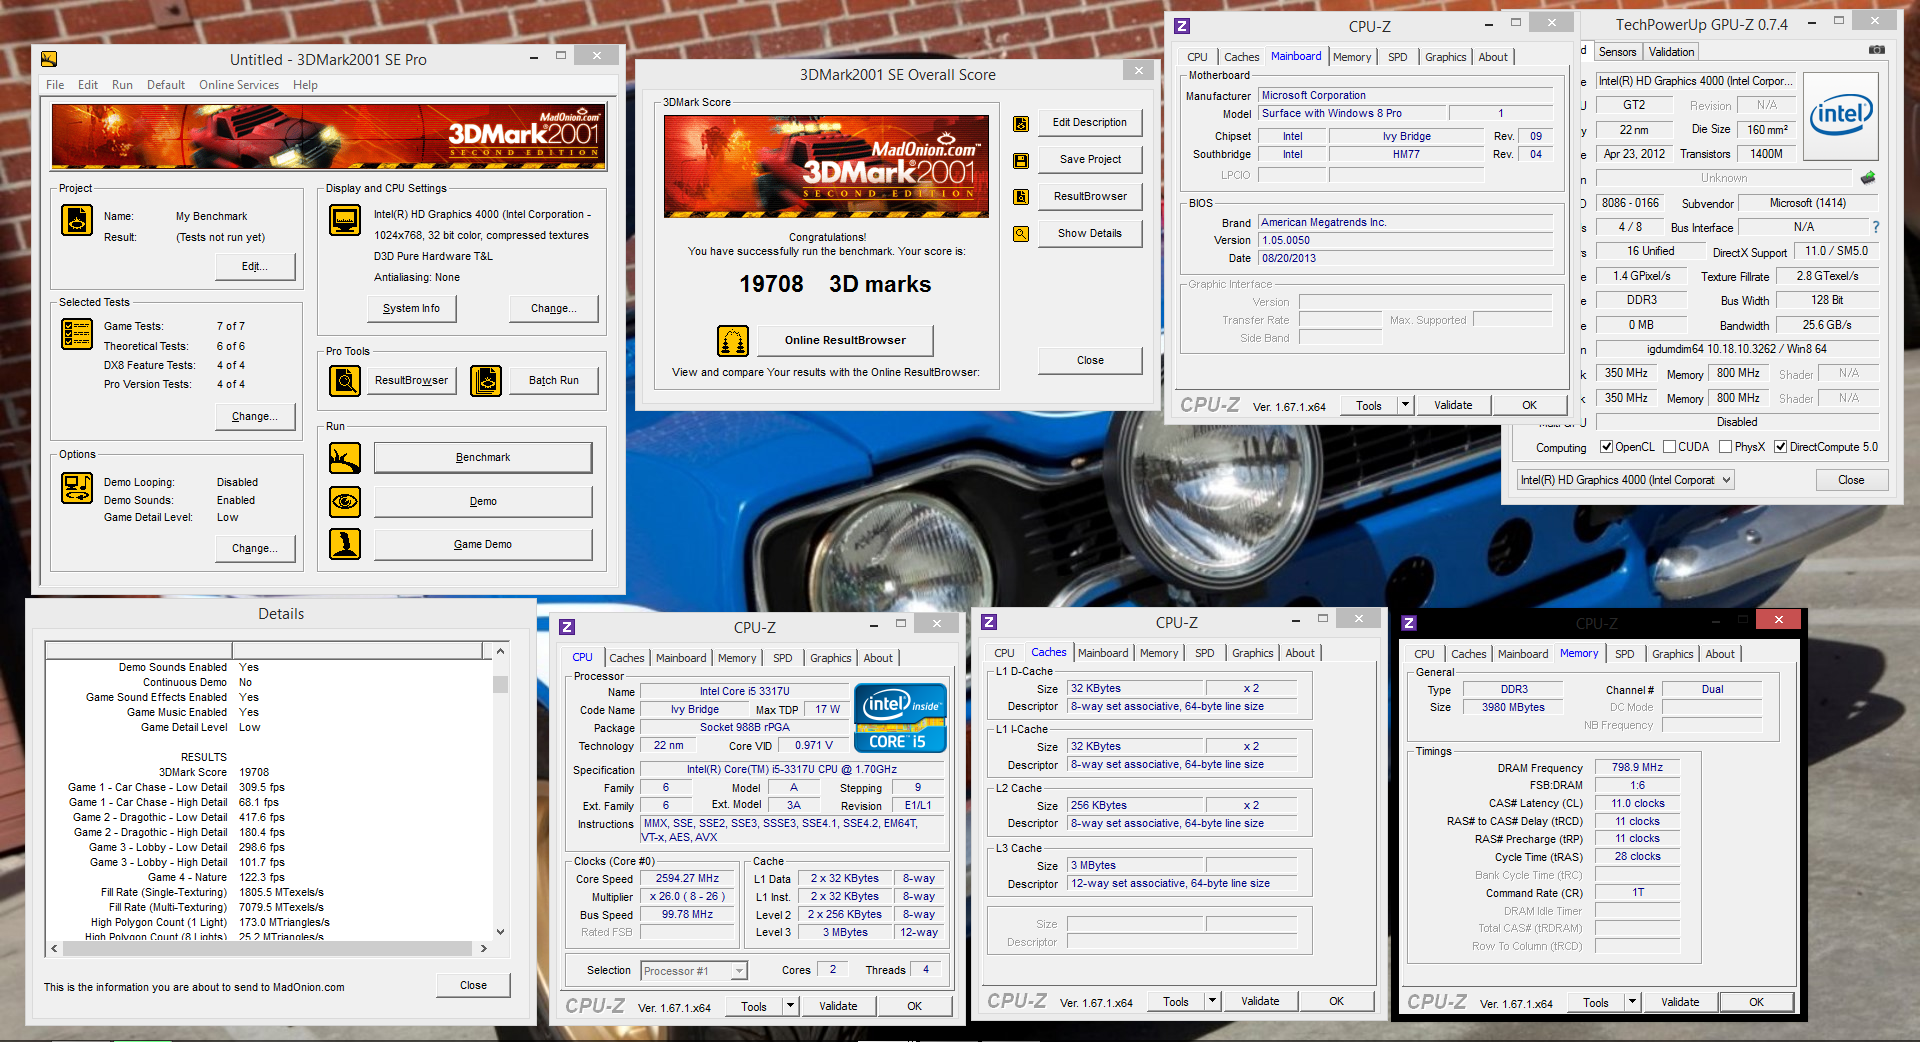Image resolution: width=1920 pixels, height=1042 pixels.
Task: Click Validate in CPU-Z Mainboard window
Action: (x=1453, y=405)
